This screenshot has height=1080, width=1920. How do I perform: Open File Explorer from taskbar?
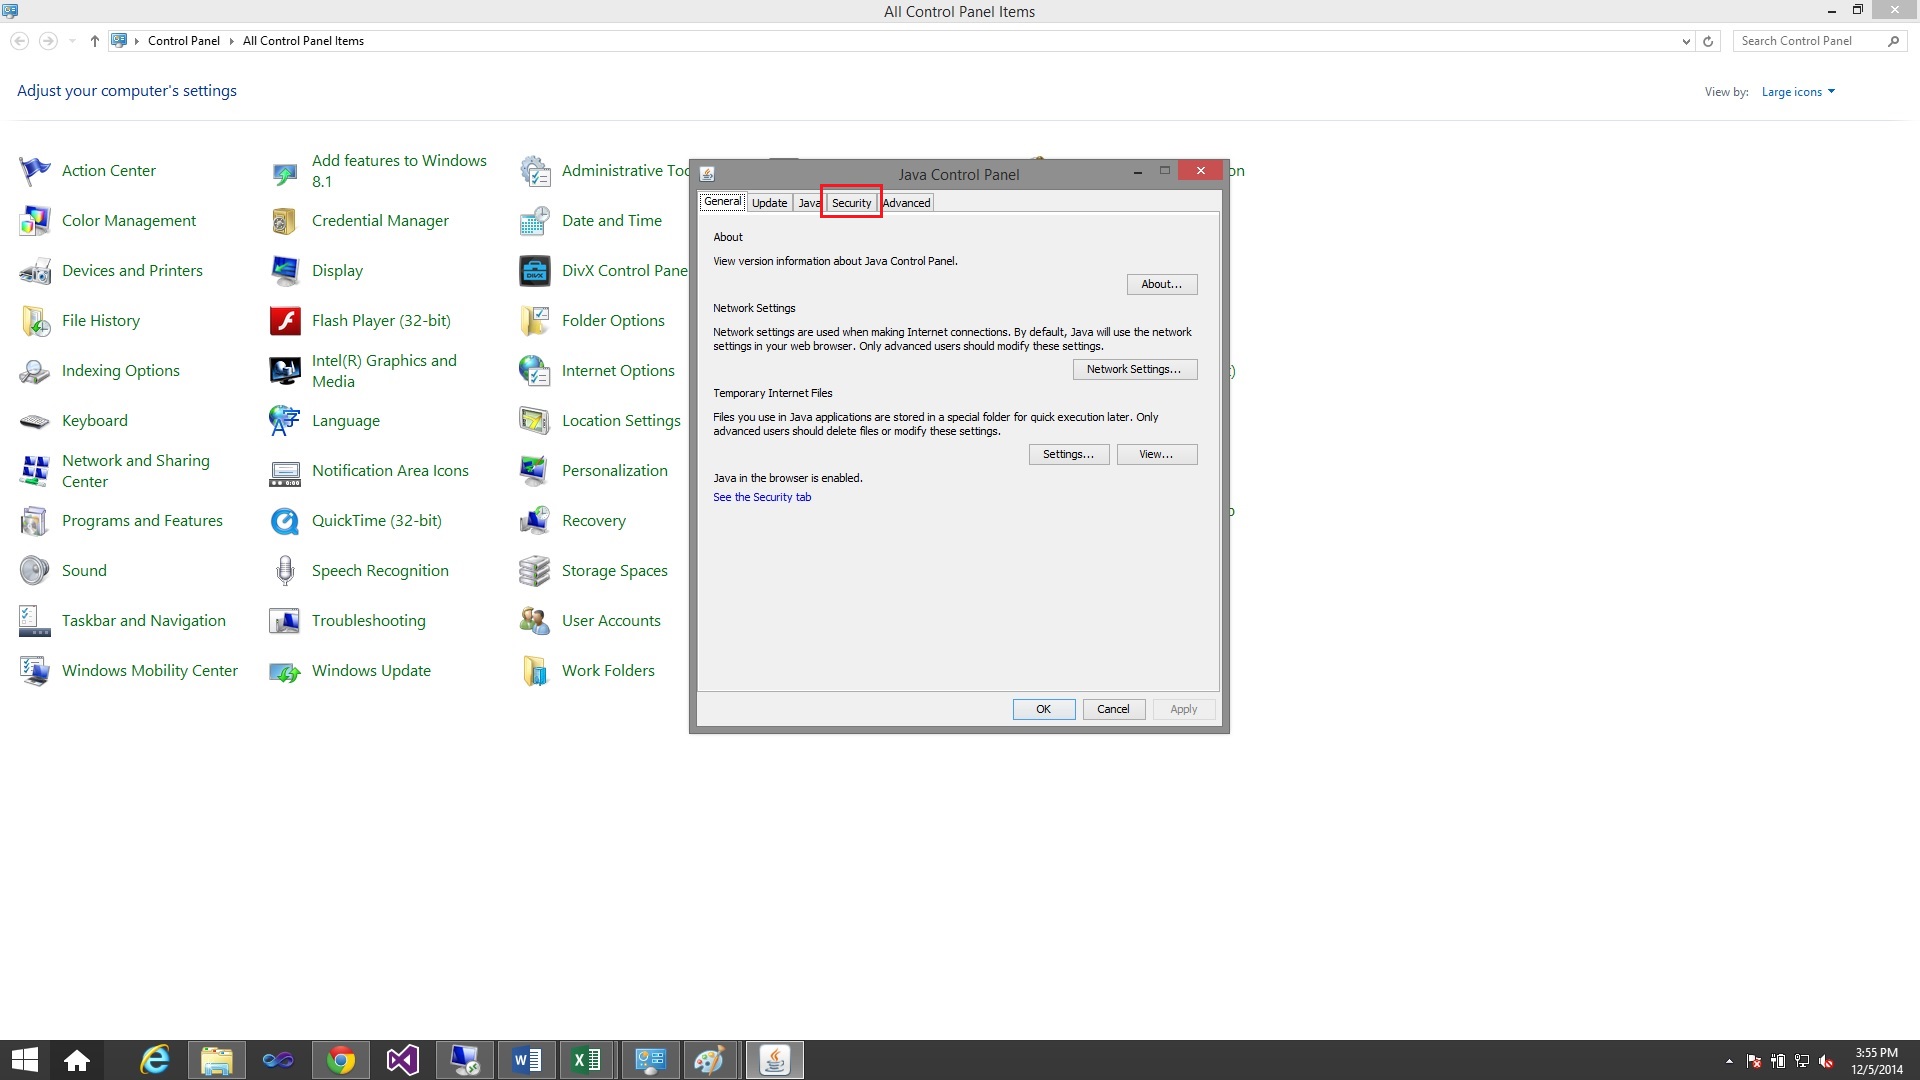pos(217,1061)
